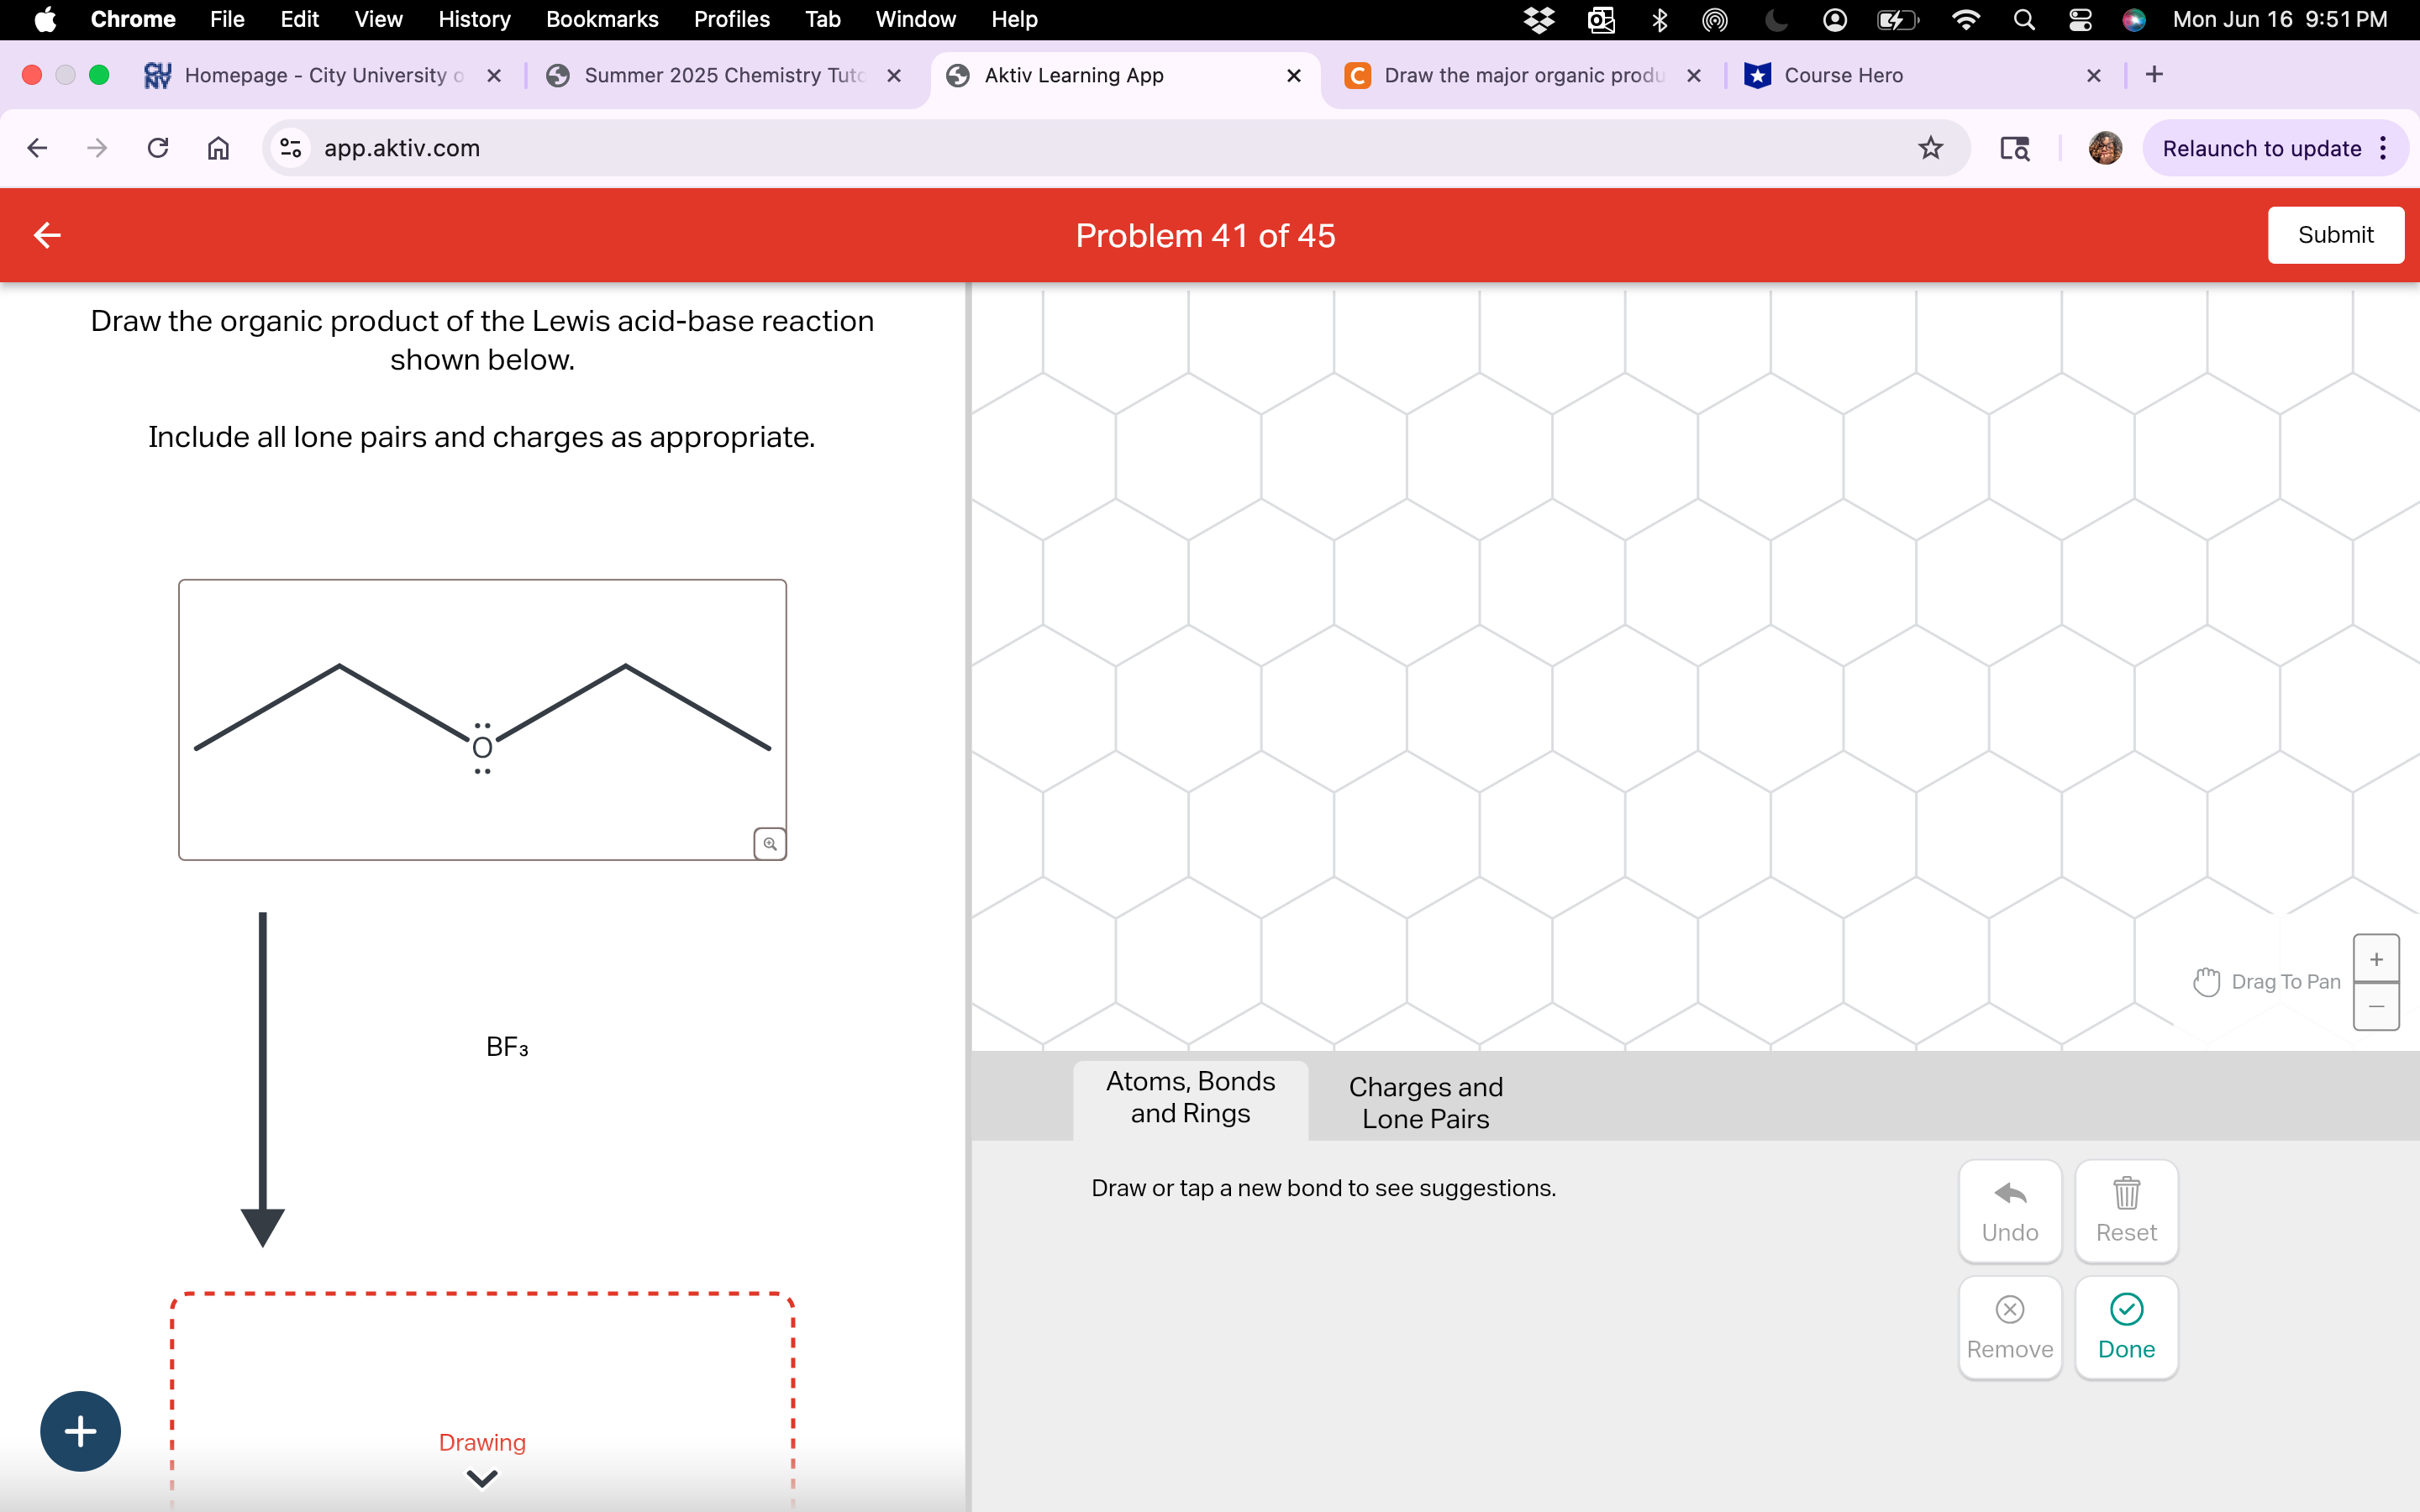
Task: Select the Remove icon
Action: pyautogui.click(x=2010, y=1309)
